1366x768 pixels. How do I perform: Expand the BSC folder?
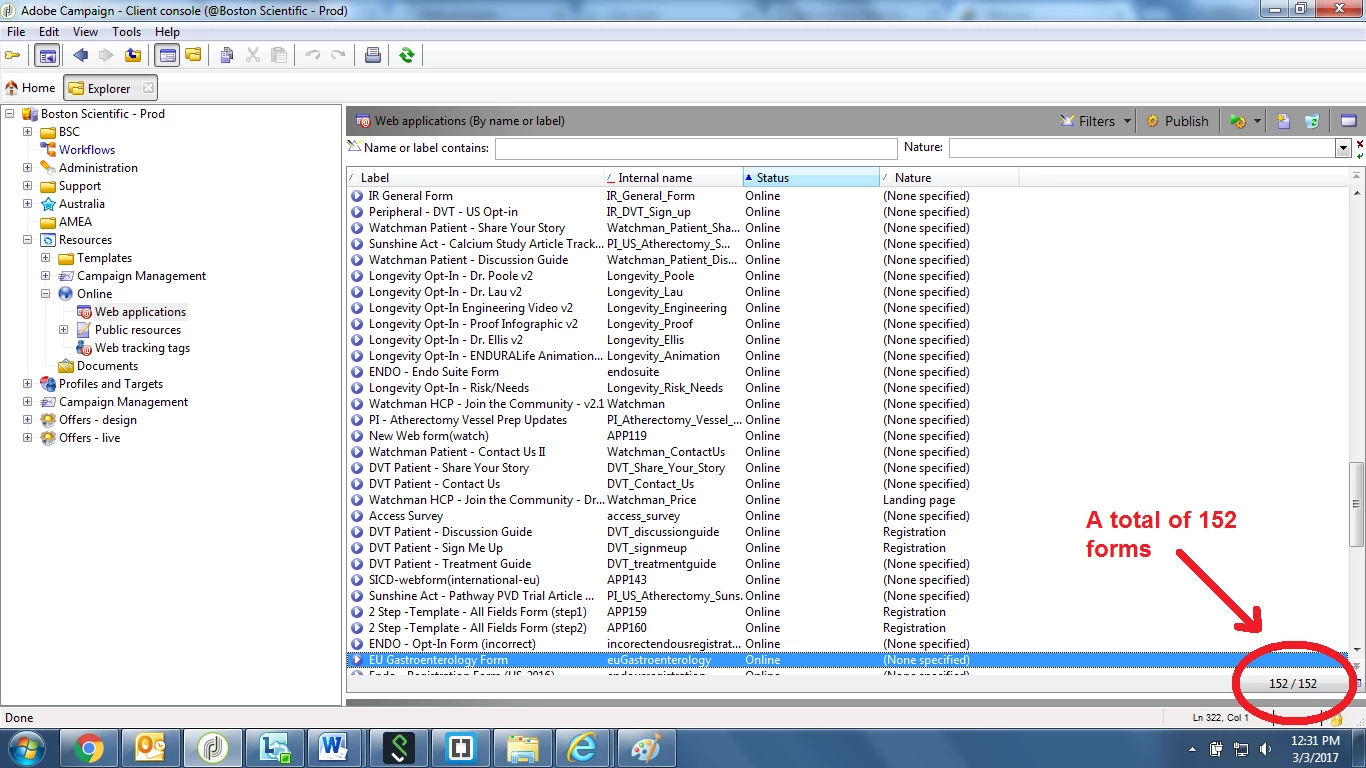[27, 132]
